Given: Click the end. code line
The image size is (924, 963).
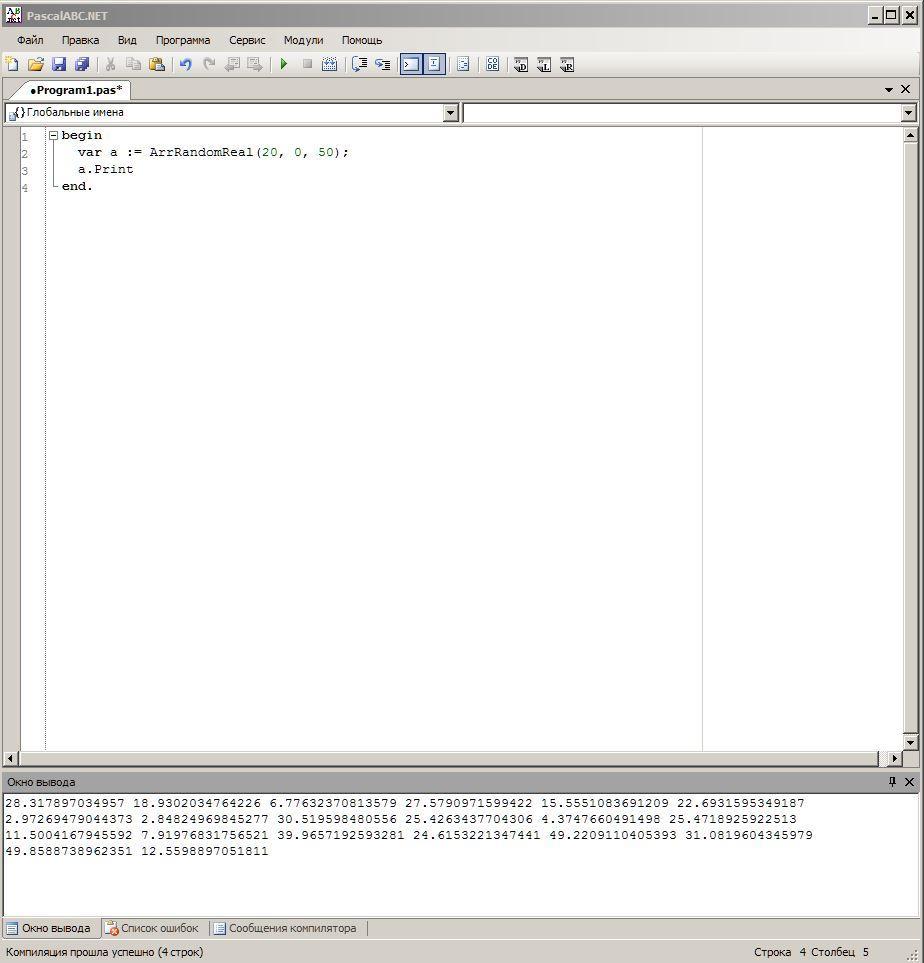Looking at the screenshot, I should [77, 187].
